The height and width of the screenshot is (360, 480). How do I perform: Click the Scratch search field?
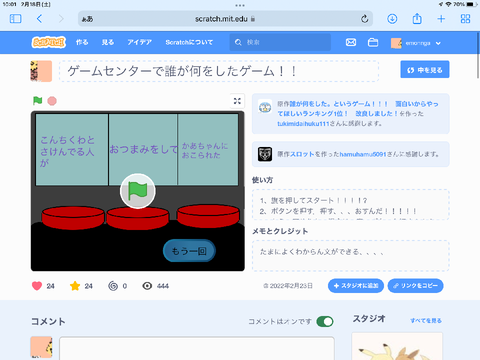click(x=280, y=42)
